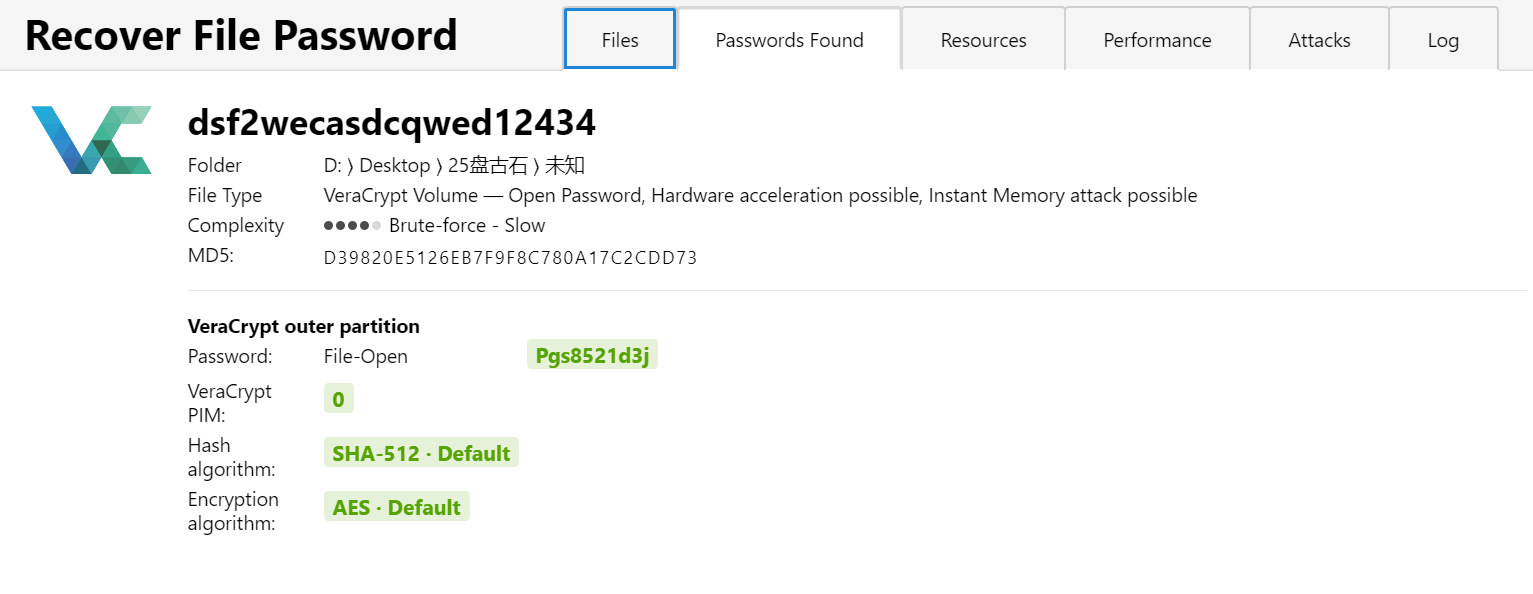Click the Desktop segment in folder path
The height and width of the screenshot is (594, 1533).
tap(394, 165)
